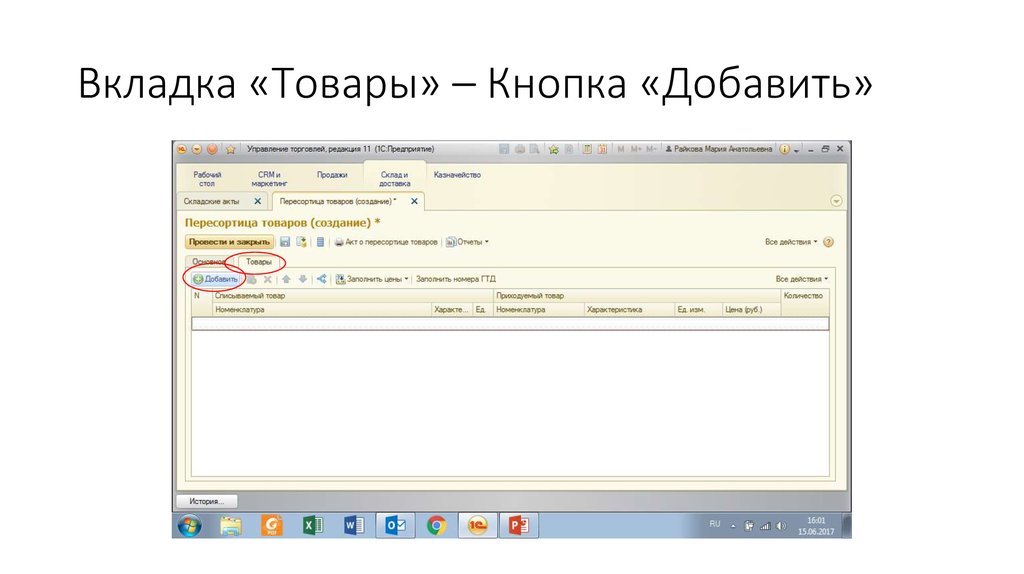The image size is (1024, 574).
Task: Open the info icon in title bar
Action: coord(784,149)
